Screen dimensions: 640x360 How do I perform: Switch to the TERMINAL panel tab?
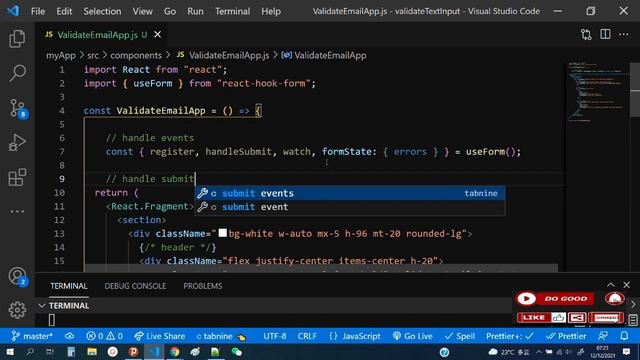69,286
